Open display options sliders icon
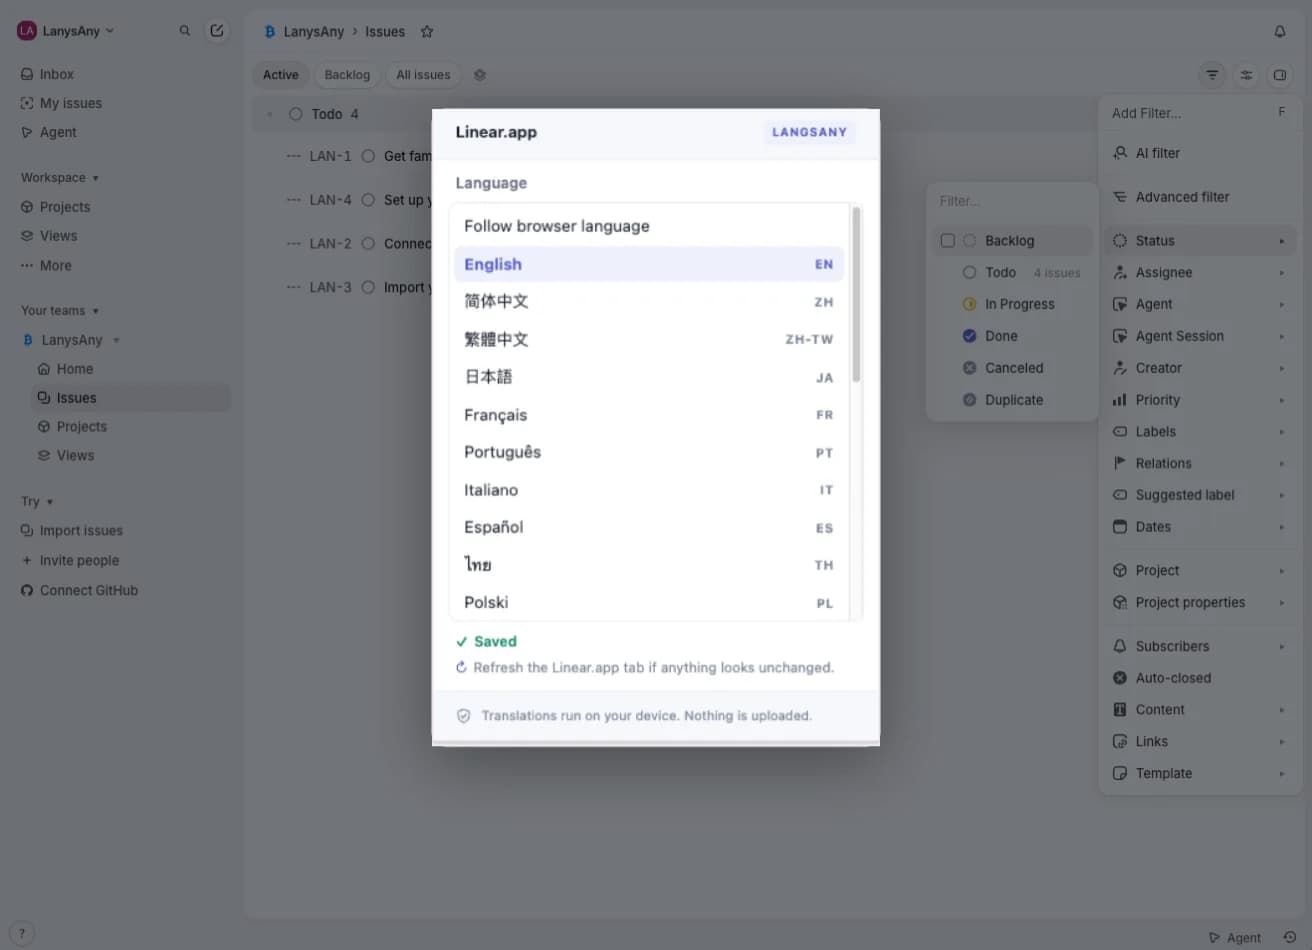Viewport: 1312px width, 950px height. point(1246,75)
